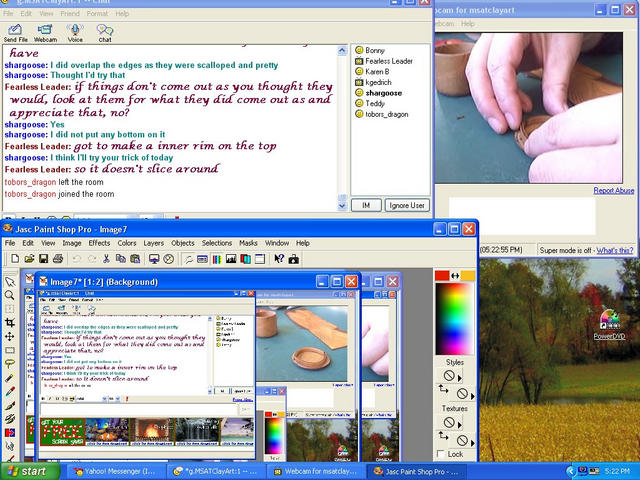
Task: Click the Ignore User button
Action: click(x=407, y=205)
